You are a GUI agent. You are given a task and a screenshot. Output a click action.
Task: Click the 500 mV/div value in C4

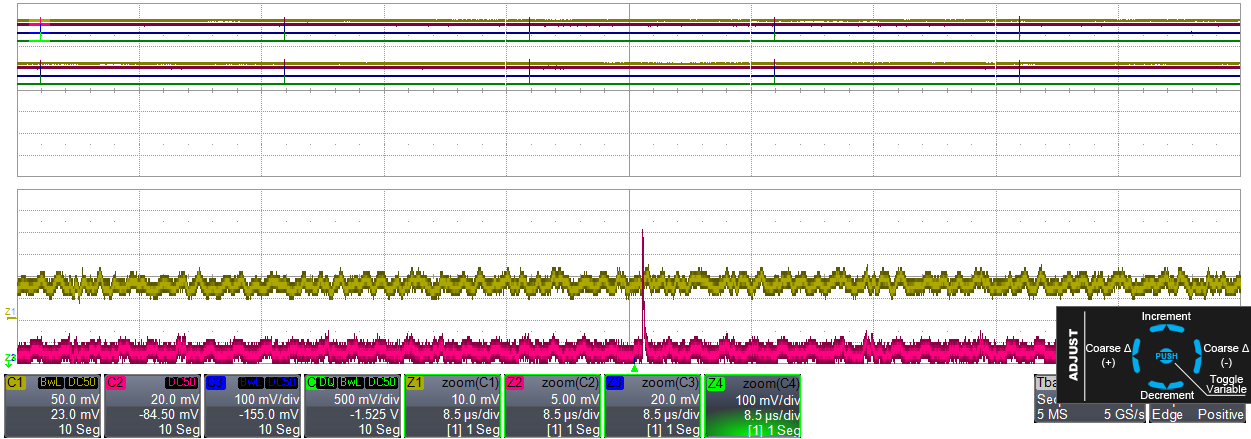pos(367,399)
